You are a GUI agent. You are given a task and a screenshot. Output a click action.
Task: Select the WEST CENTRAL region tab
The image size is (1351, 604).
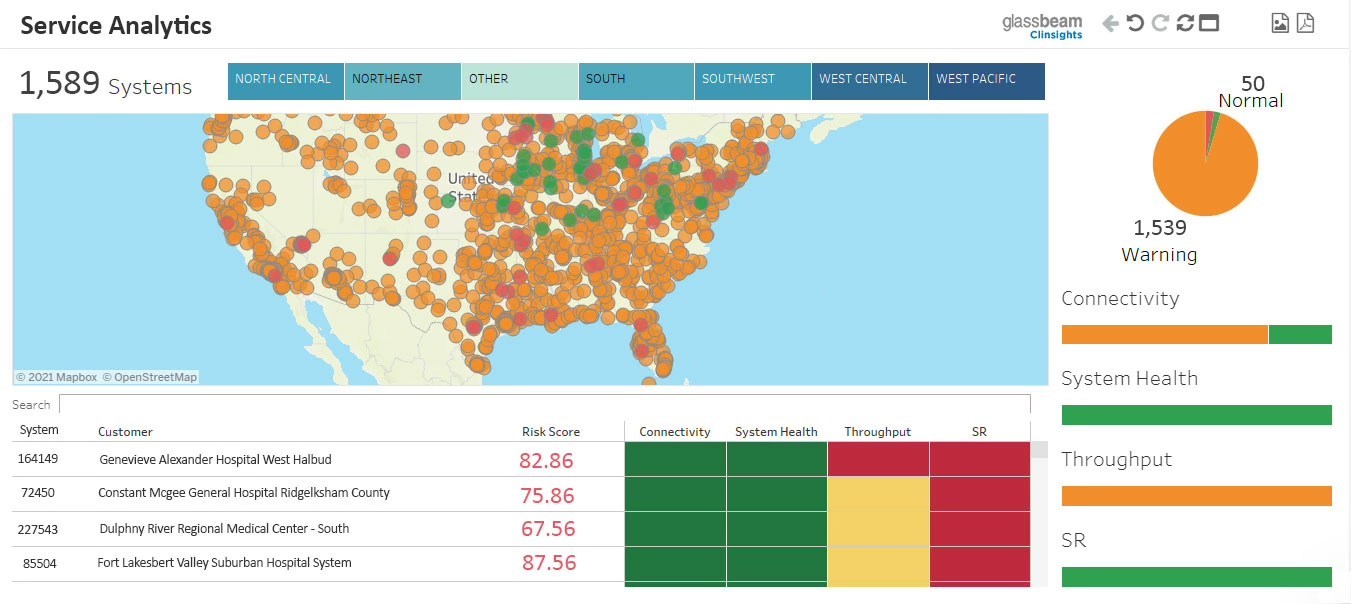point(870,82)
